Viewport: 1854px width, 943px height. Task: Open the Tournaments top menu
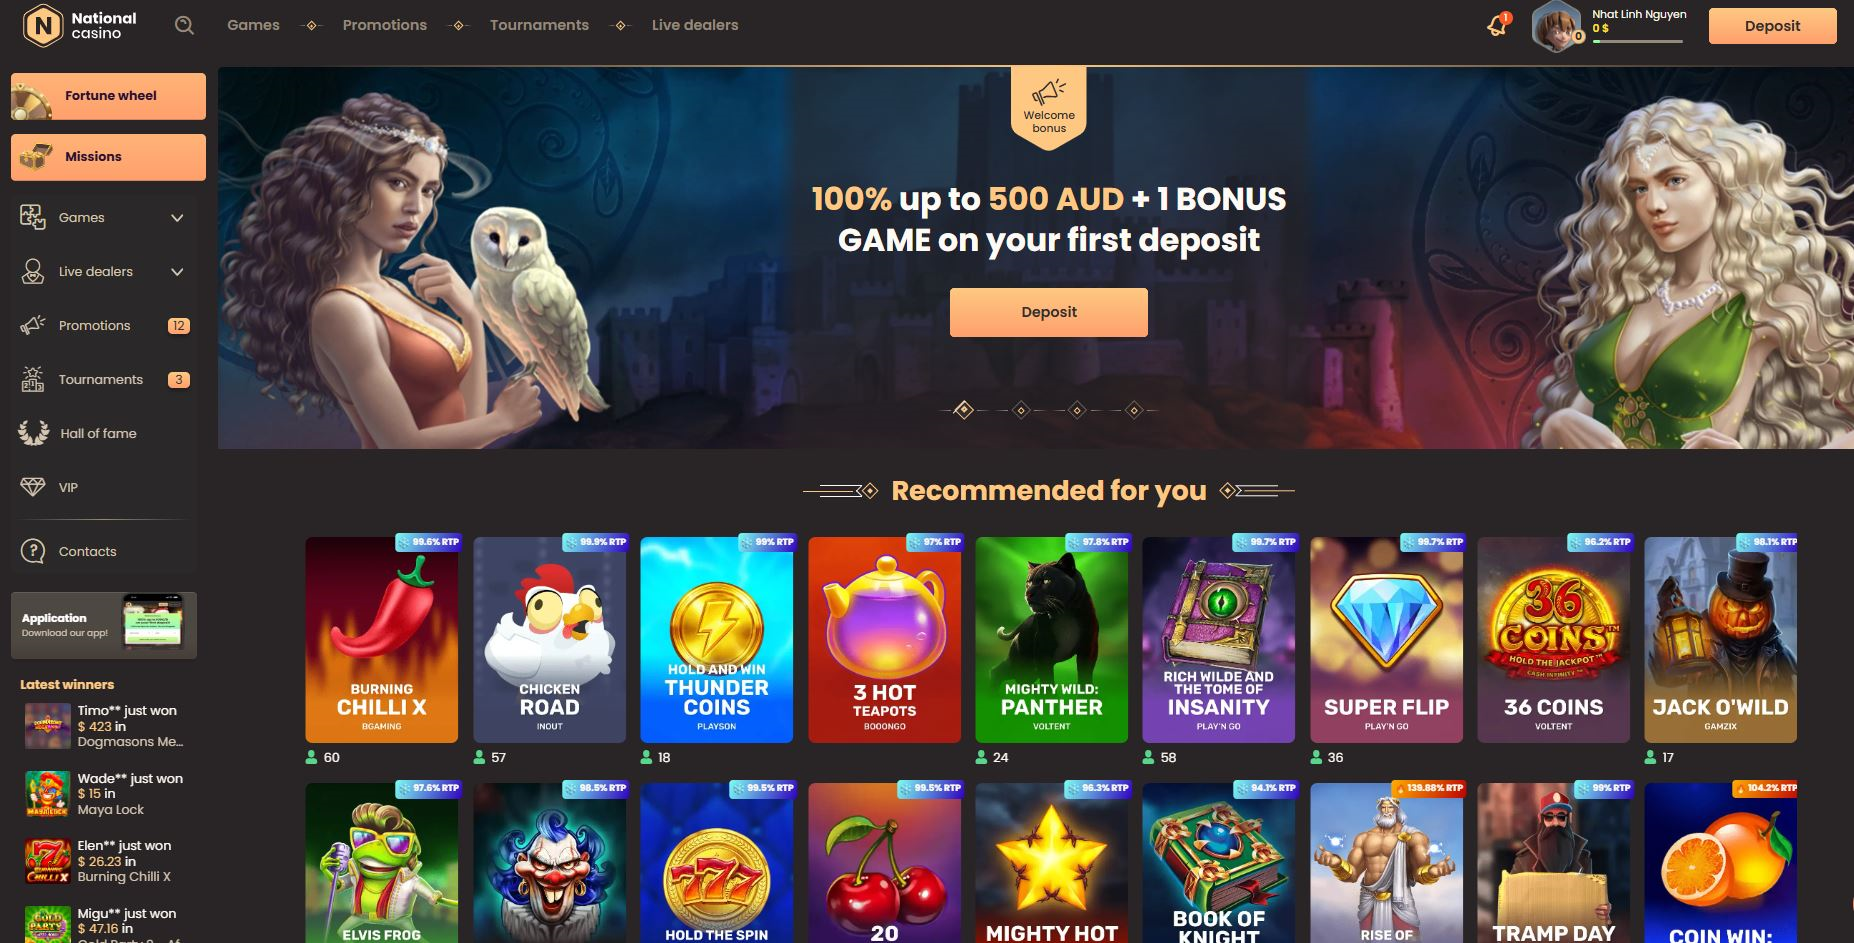tap(539, 25)
